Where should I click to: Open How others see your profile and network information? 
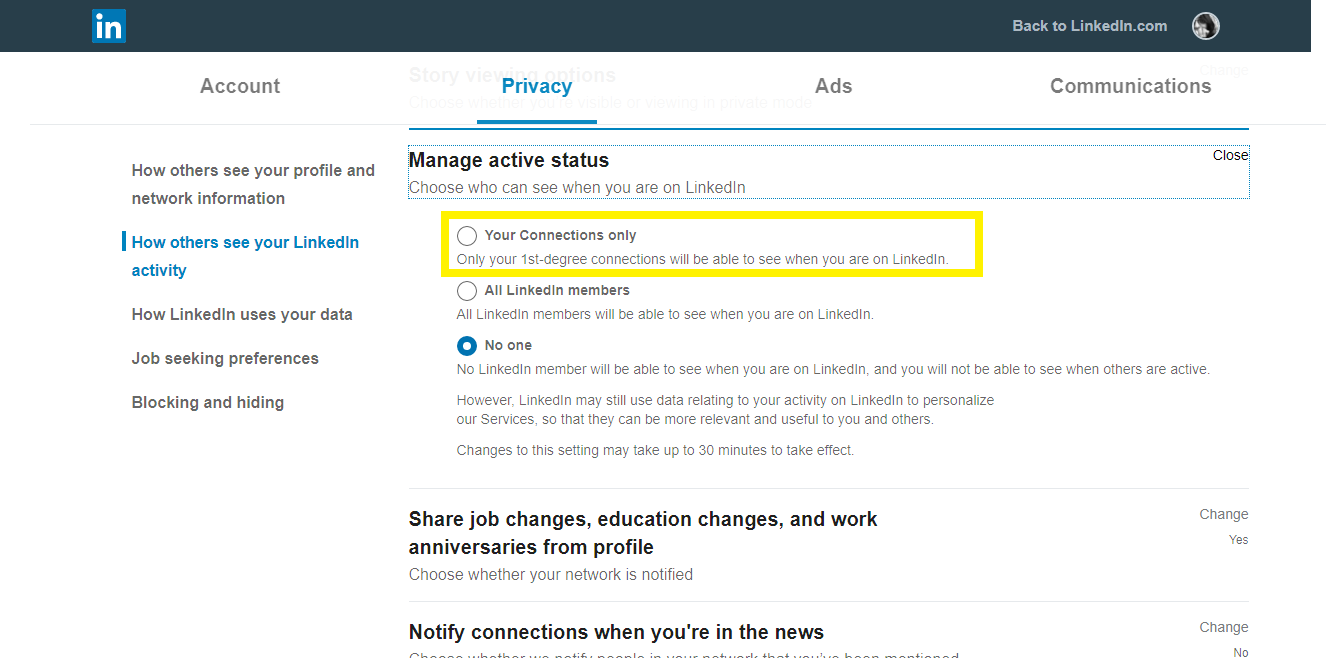pos(253,184)
